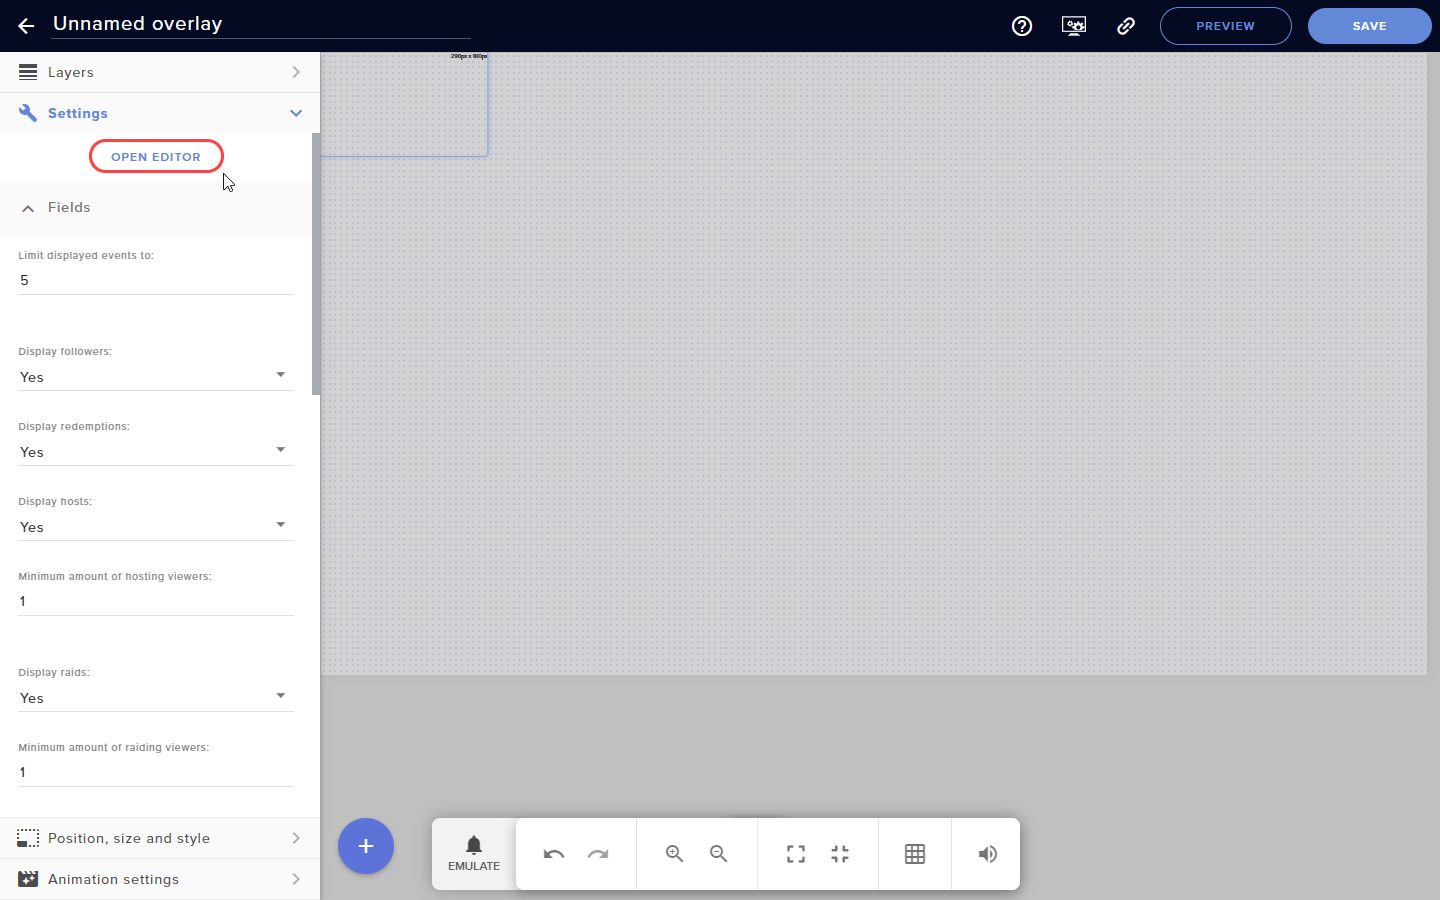Add a widget with the plus button
The height and width of the screenshot is (900, 1440).
[366, 846]
